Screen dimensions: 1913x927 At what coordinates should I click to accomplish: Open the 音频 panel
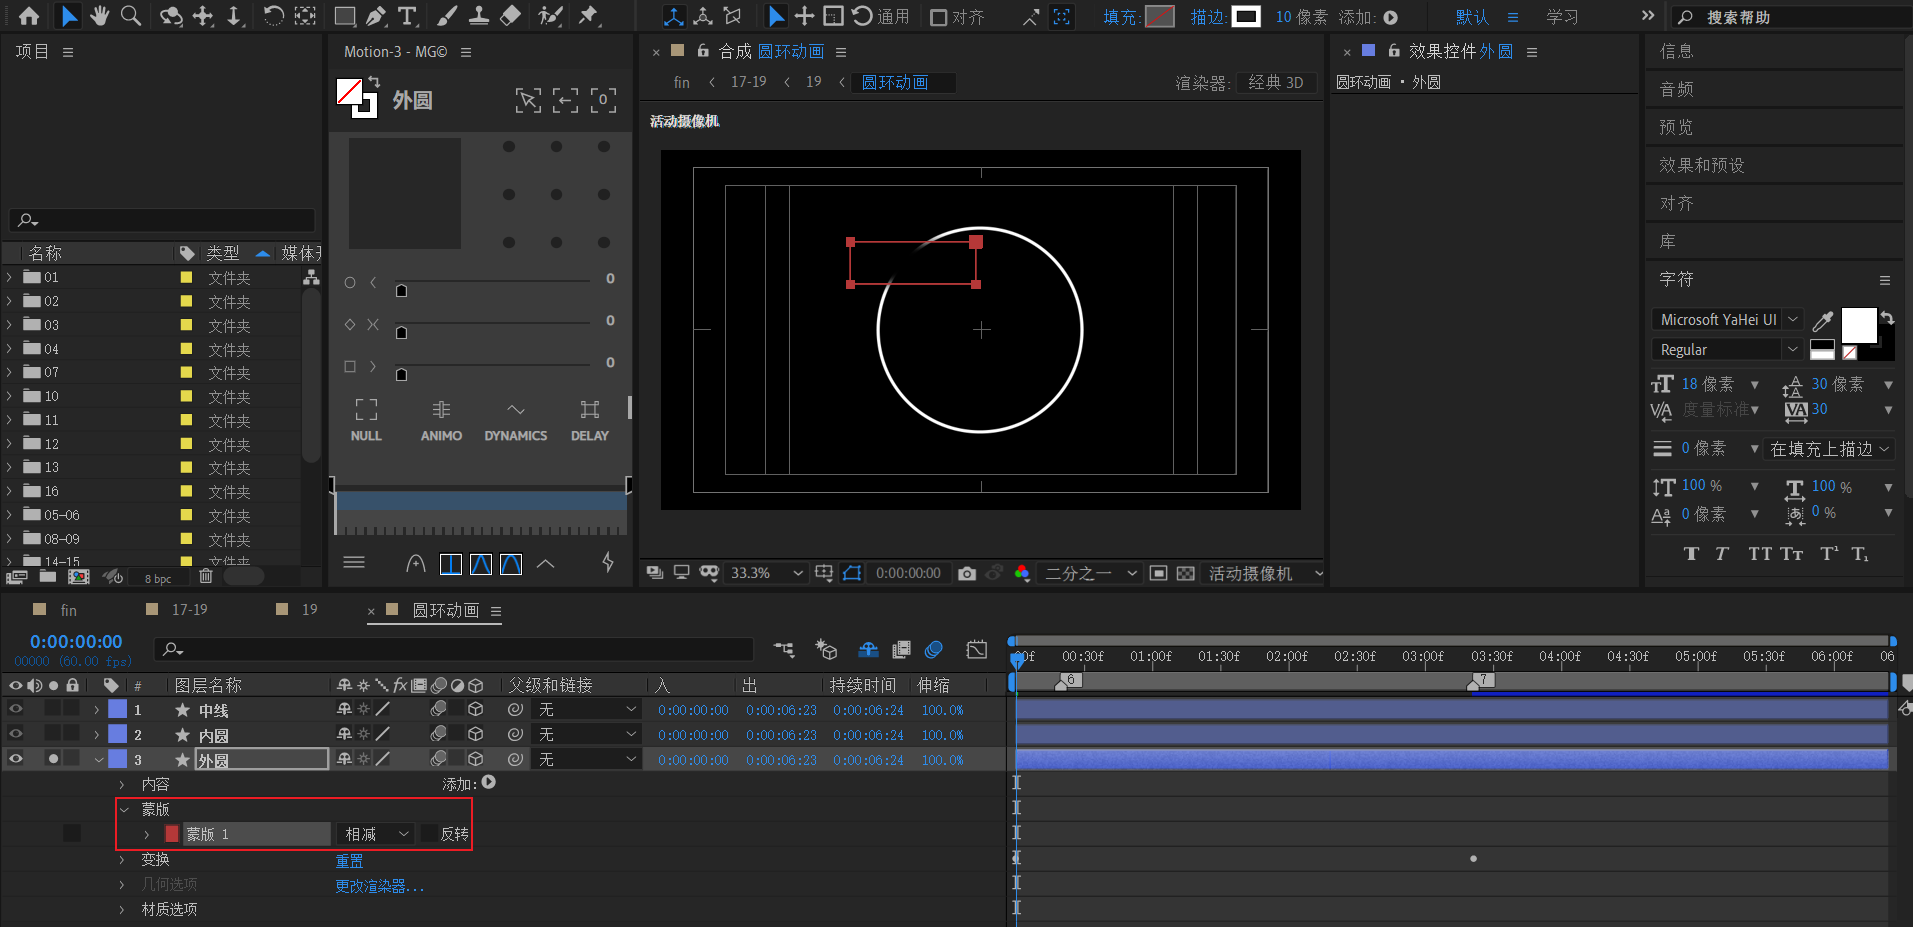(x=1677, y=89)
